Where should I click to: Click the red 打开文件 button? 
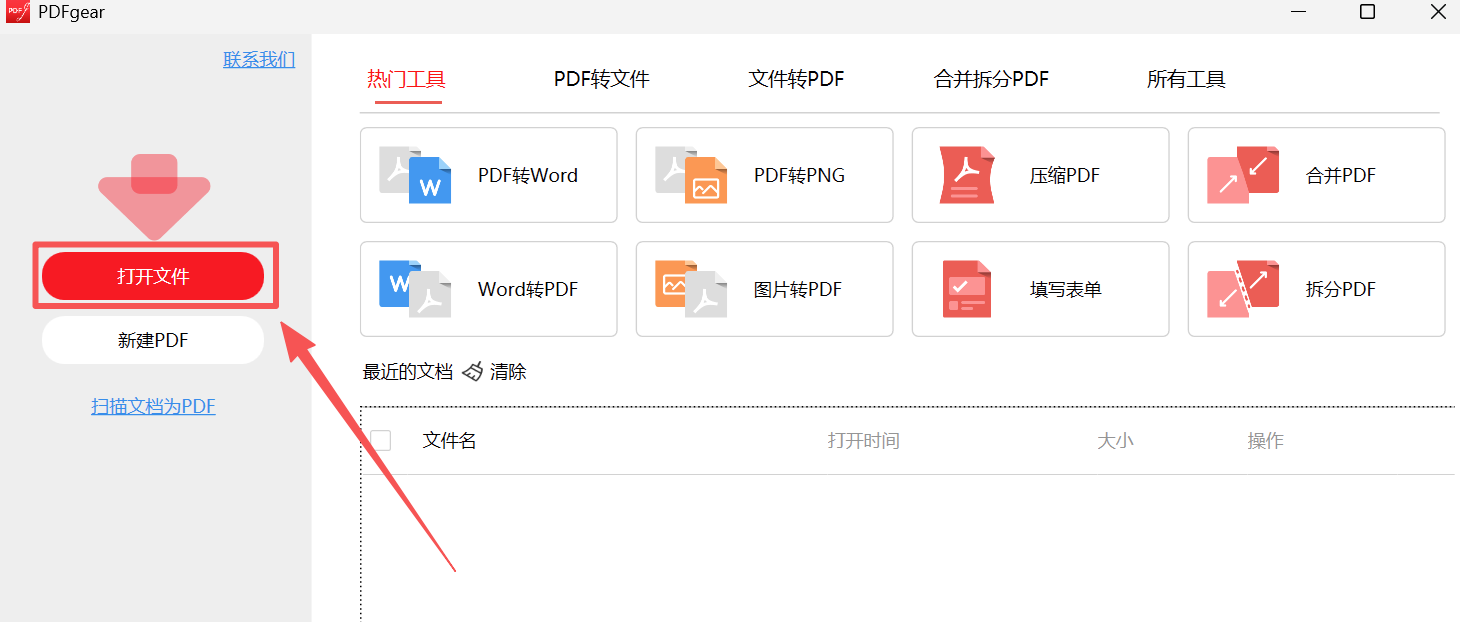coord(153,275)
